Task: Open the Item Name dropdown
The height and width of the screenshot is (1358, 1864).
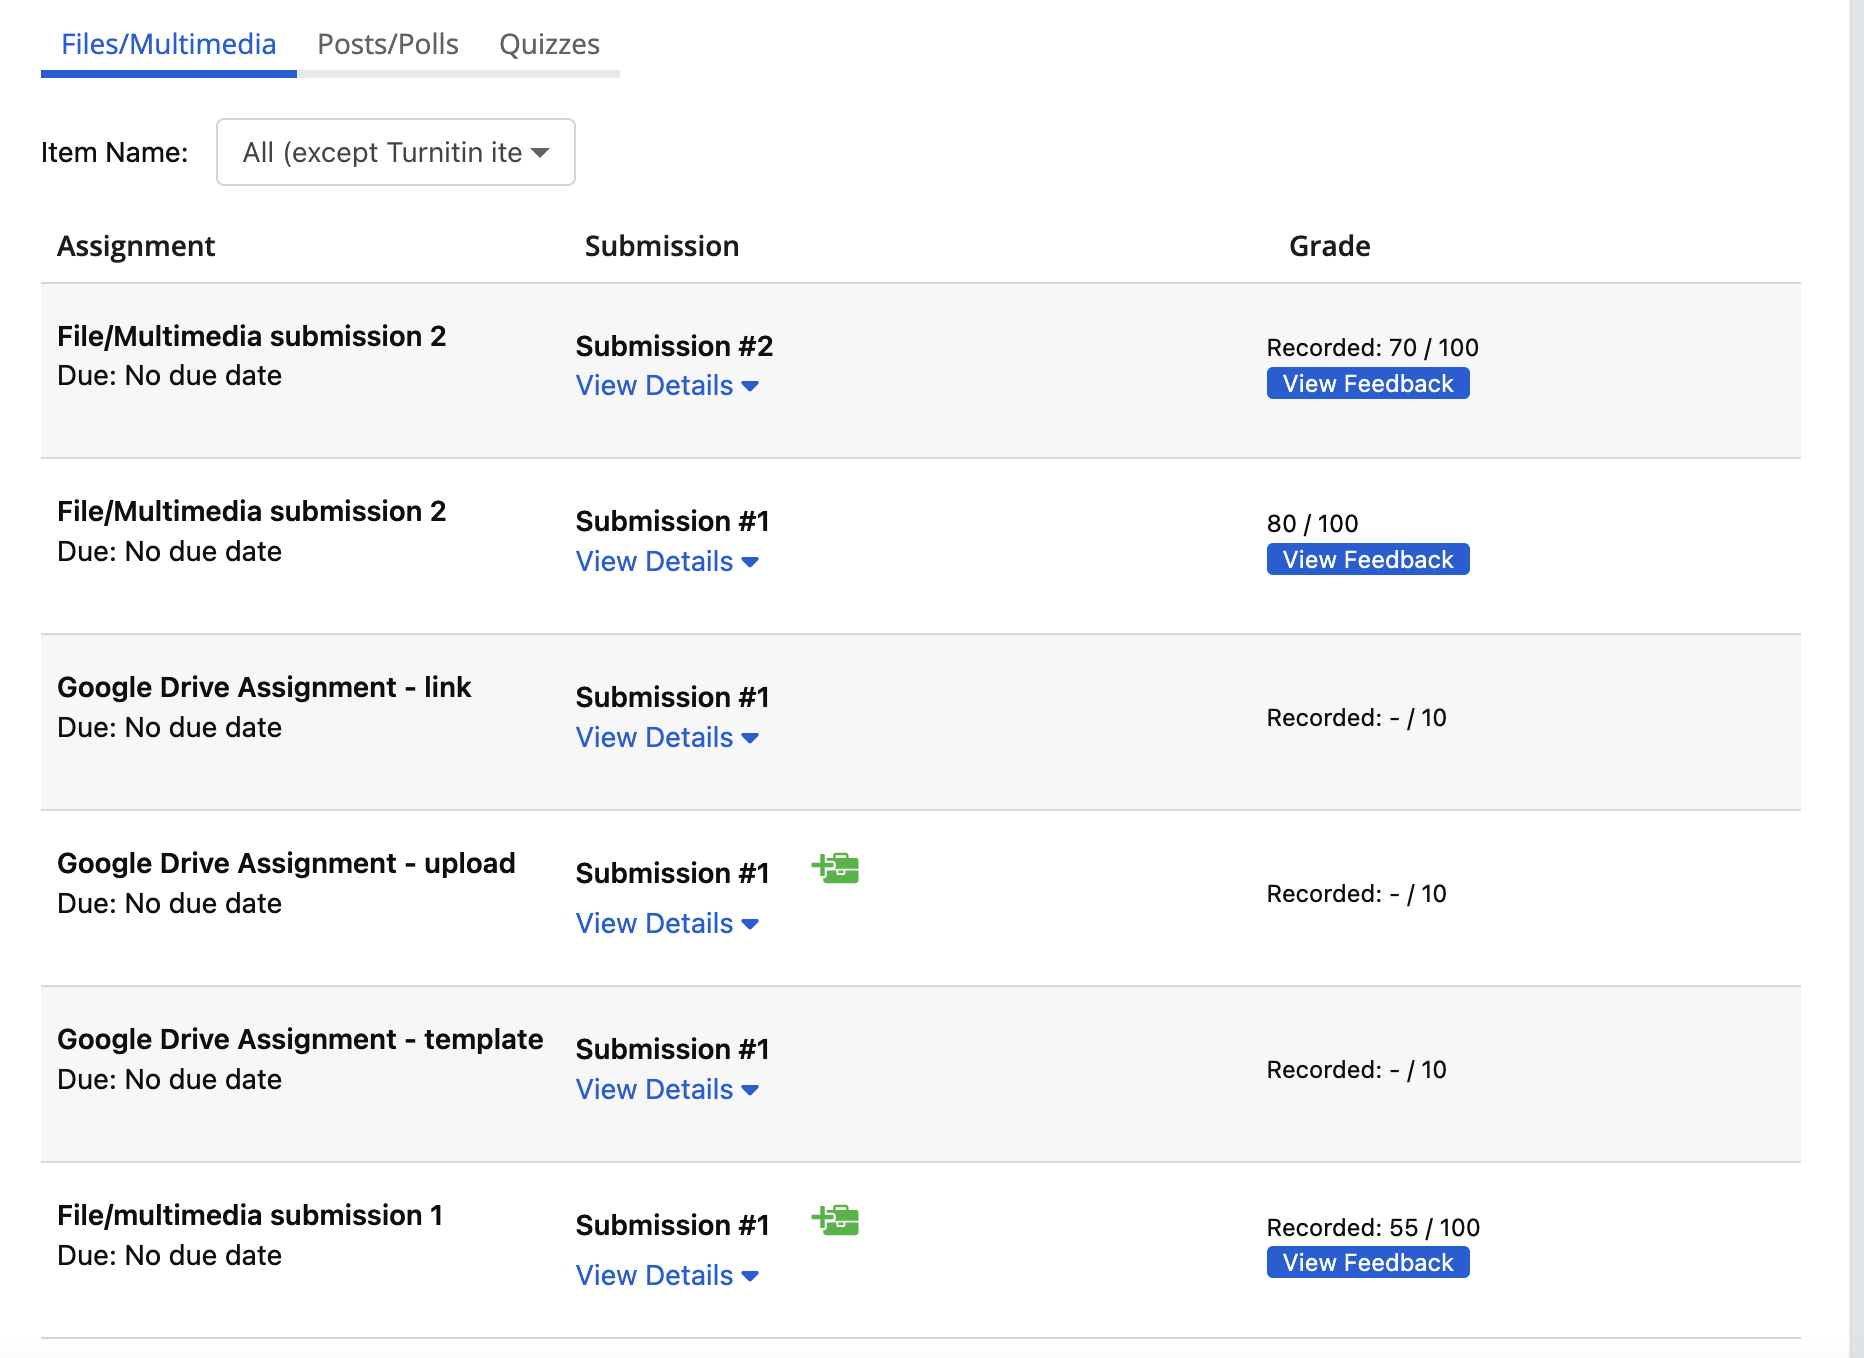Action: point(396,152)
